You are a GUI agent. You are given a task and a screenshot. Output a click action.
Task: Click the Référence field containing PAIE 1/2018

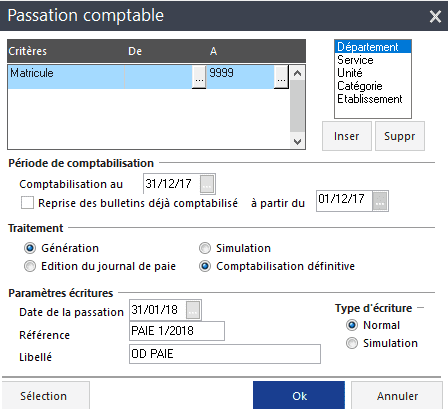click(x=177, y=331)
